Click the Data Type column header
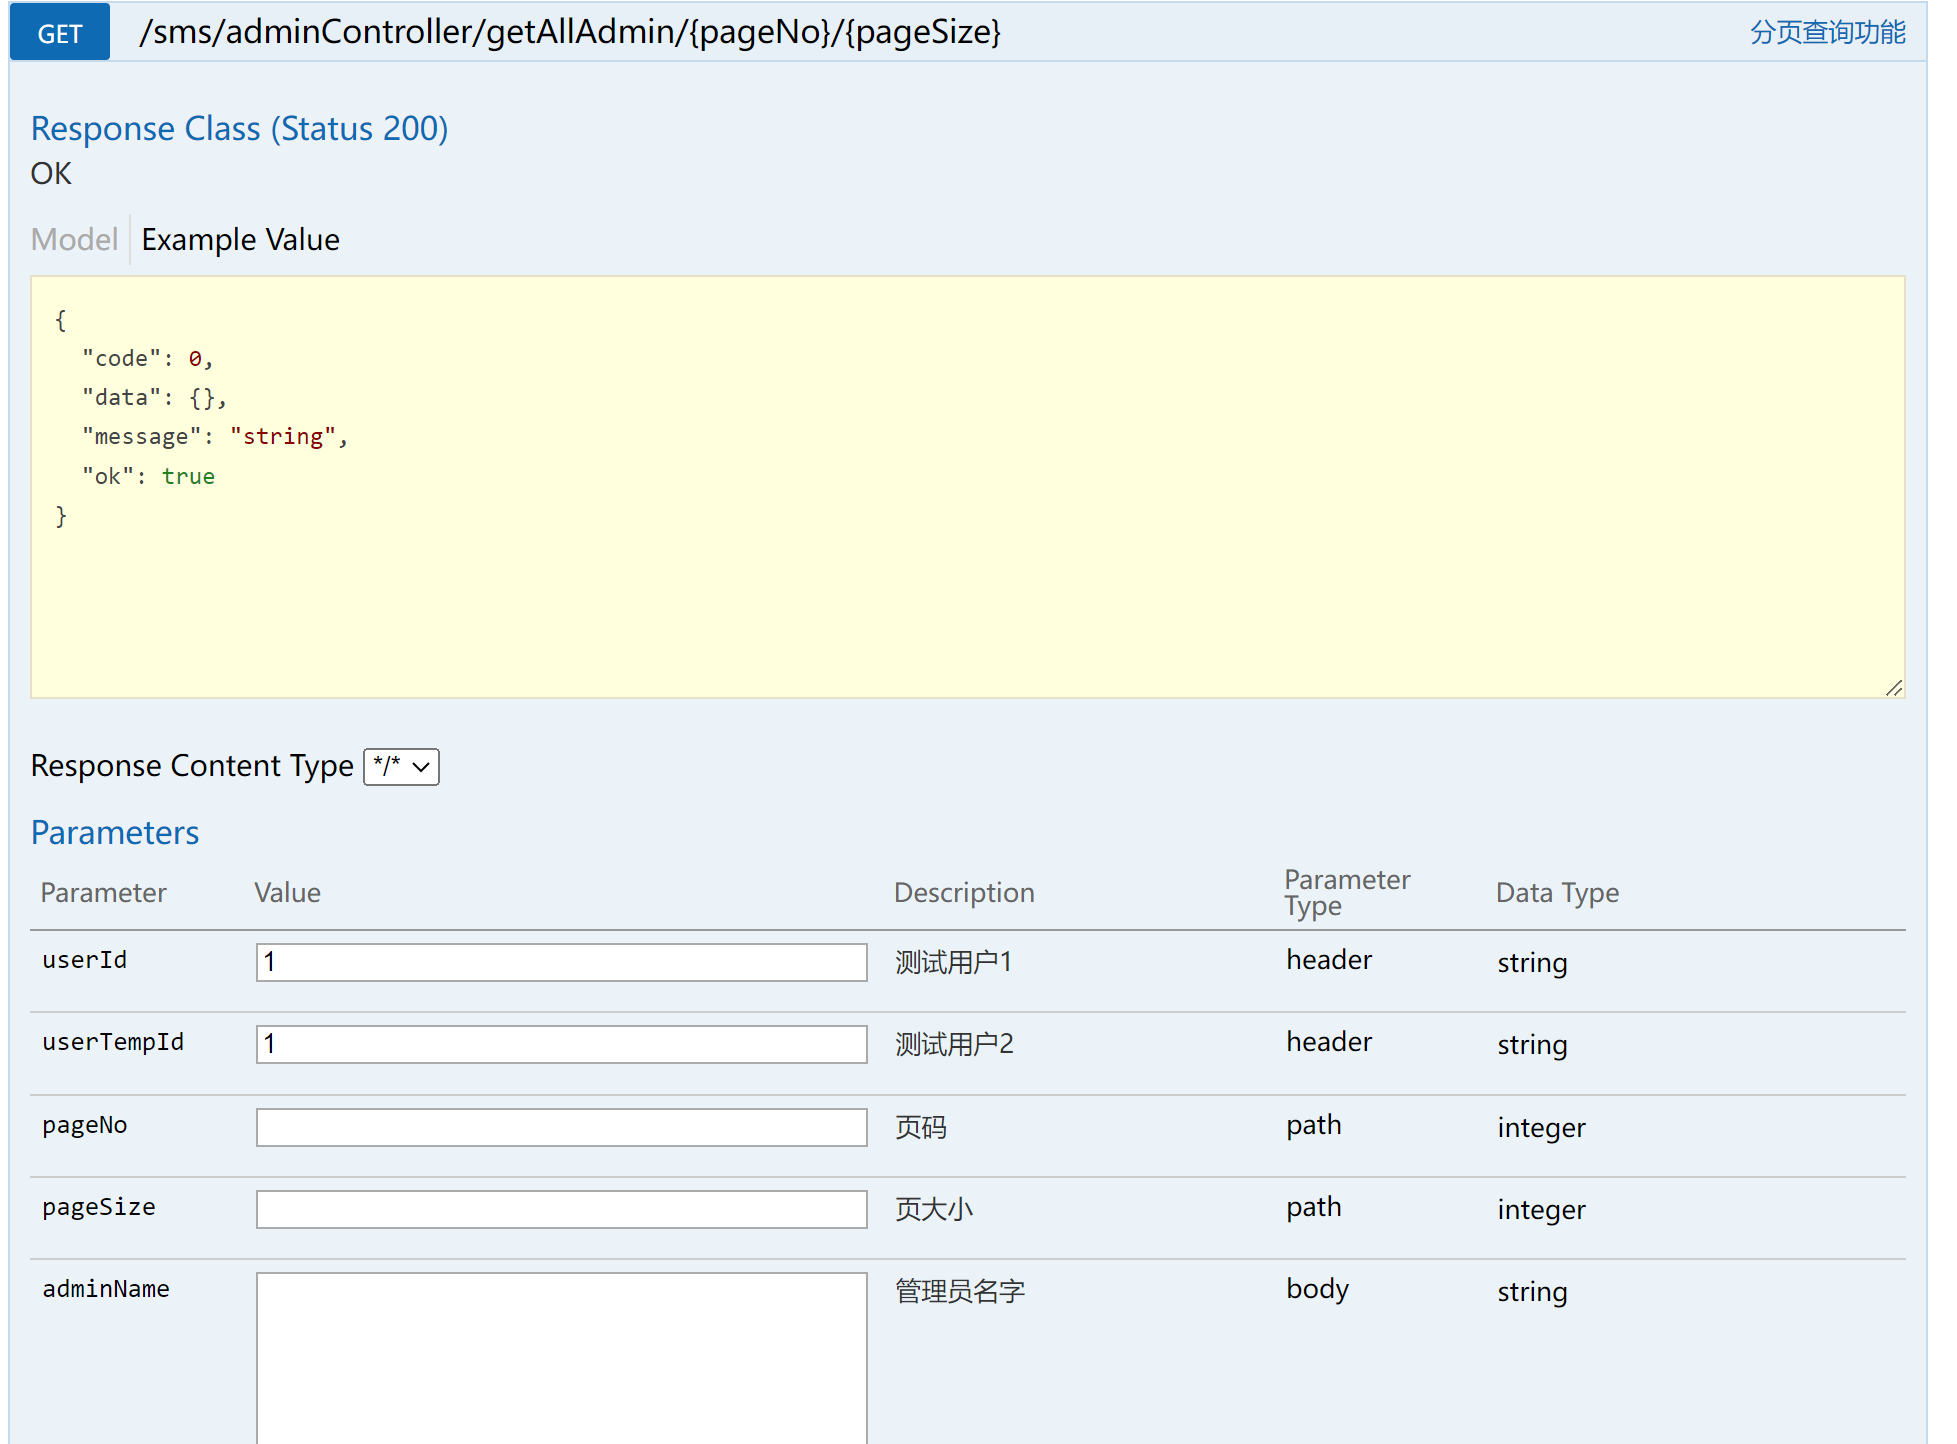Screen dimensions: 1957x1444 tap(1557, 893)
